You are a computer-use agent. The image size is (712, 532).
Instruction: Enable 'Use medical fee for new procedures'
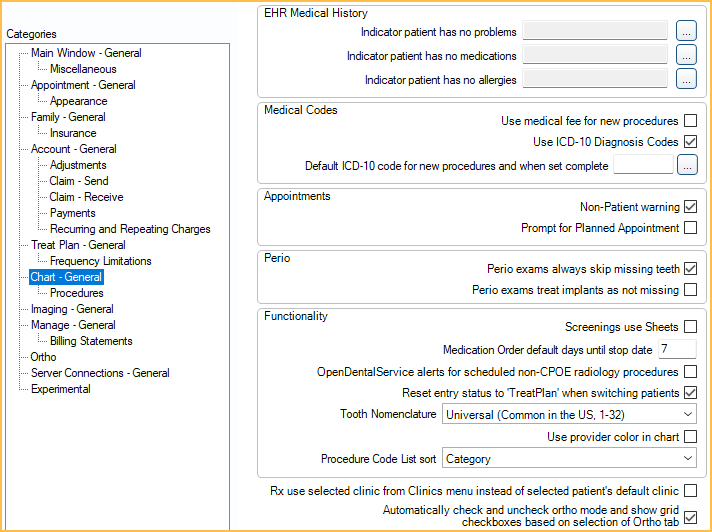click(x=690, y=121)
